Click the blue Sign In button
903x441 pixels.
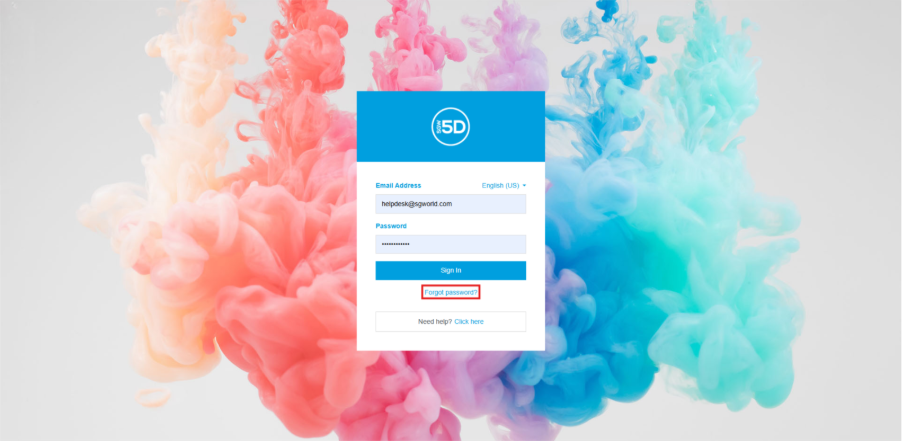coord(450,271)
